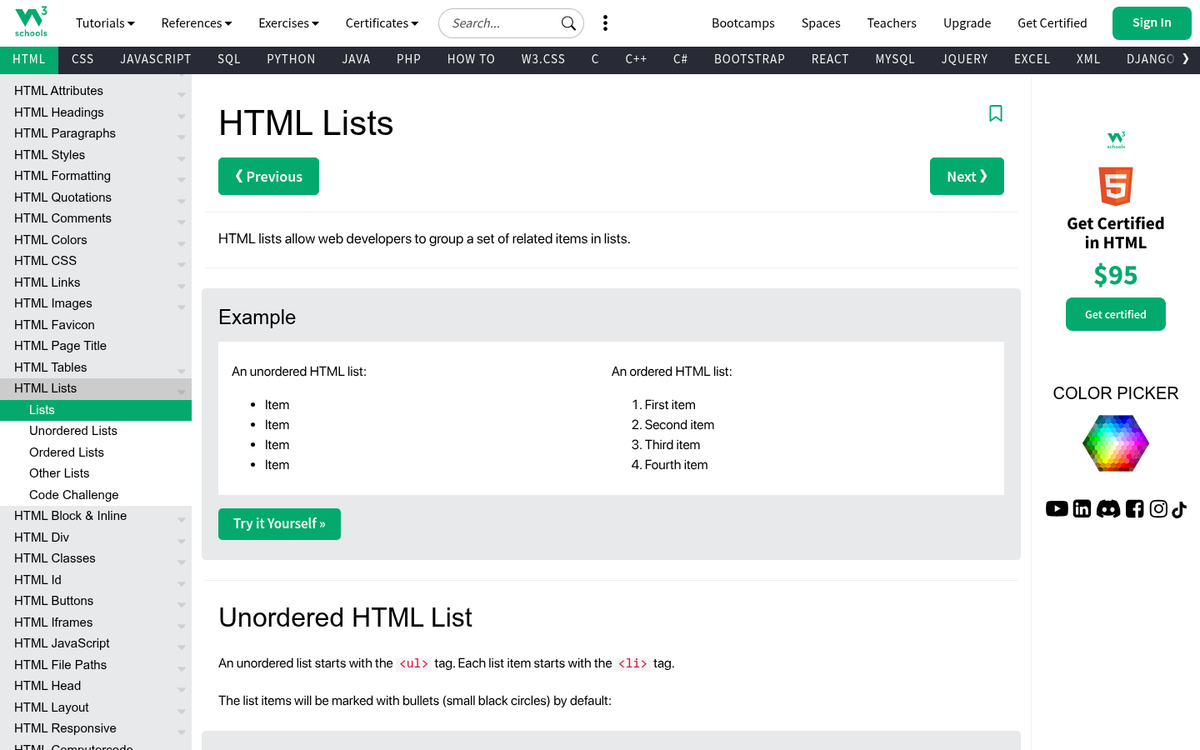1200x750 pixels.
Task: Click the YouTube icon in the sidebar
Action: (x=1057, y=509)
